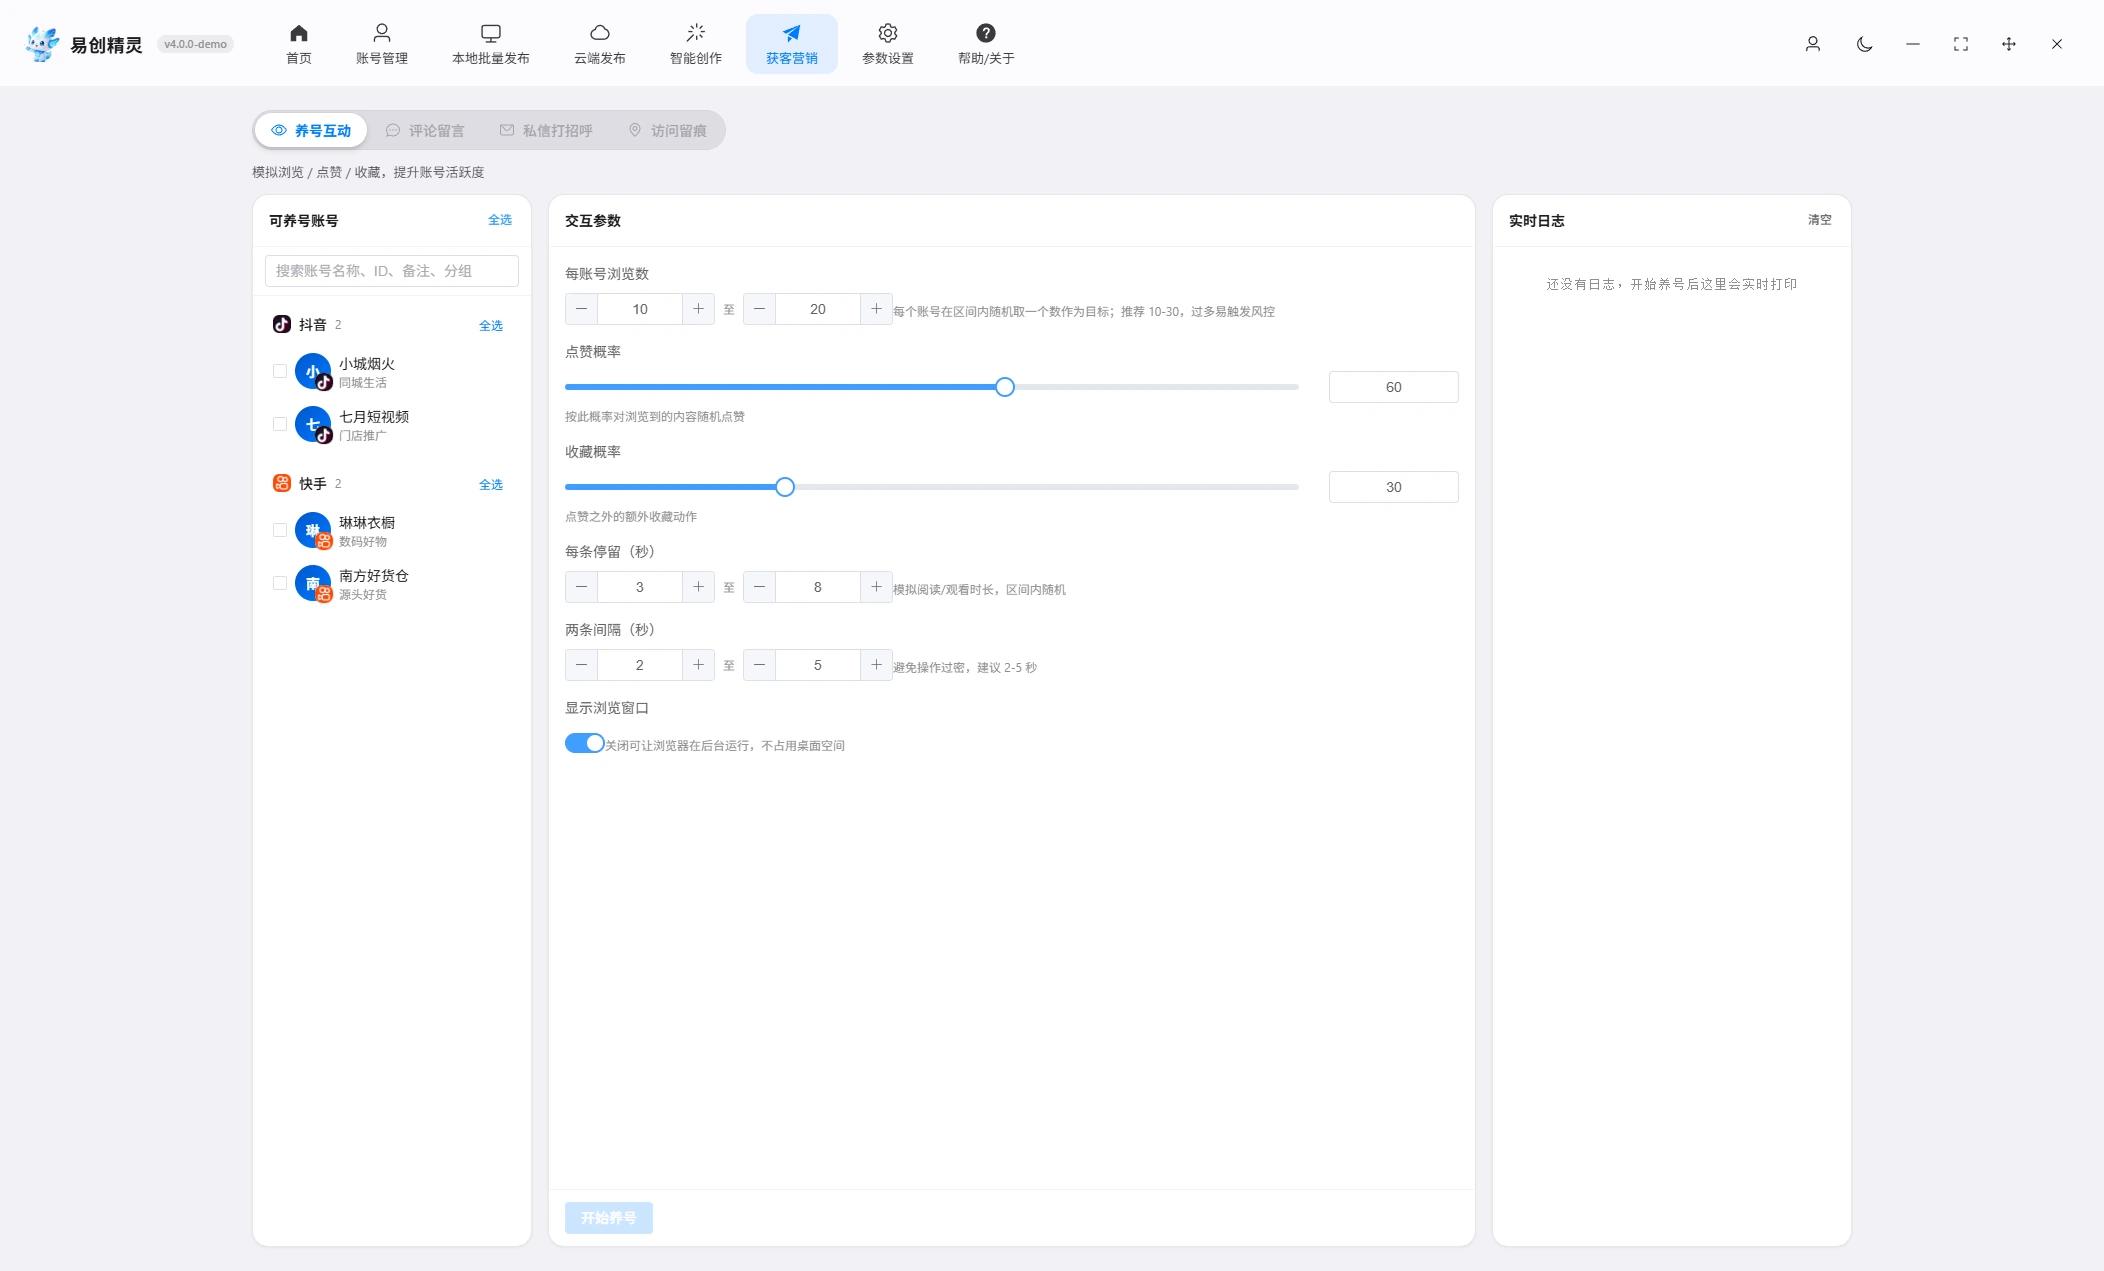2104x1271 pixels.
Task: Switch to 评论留言 tab
Action: coord(425,130)
